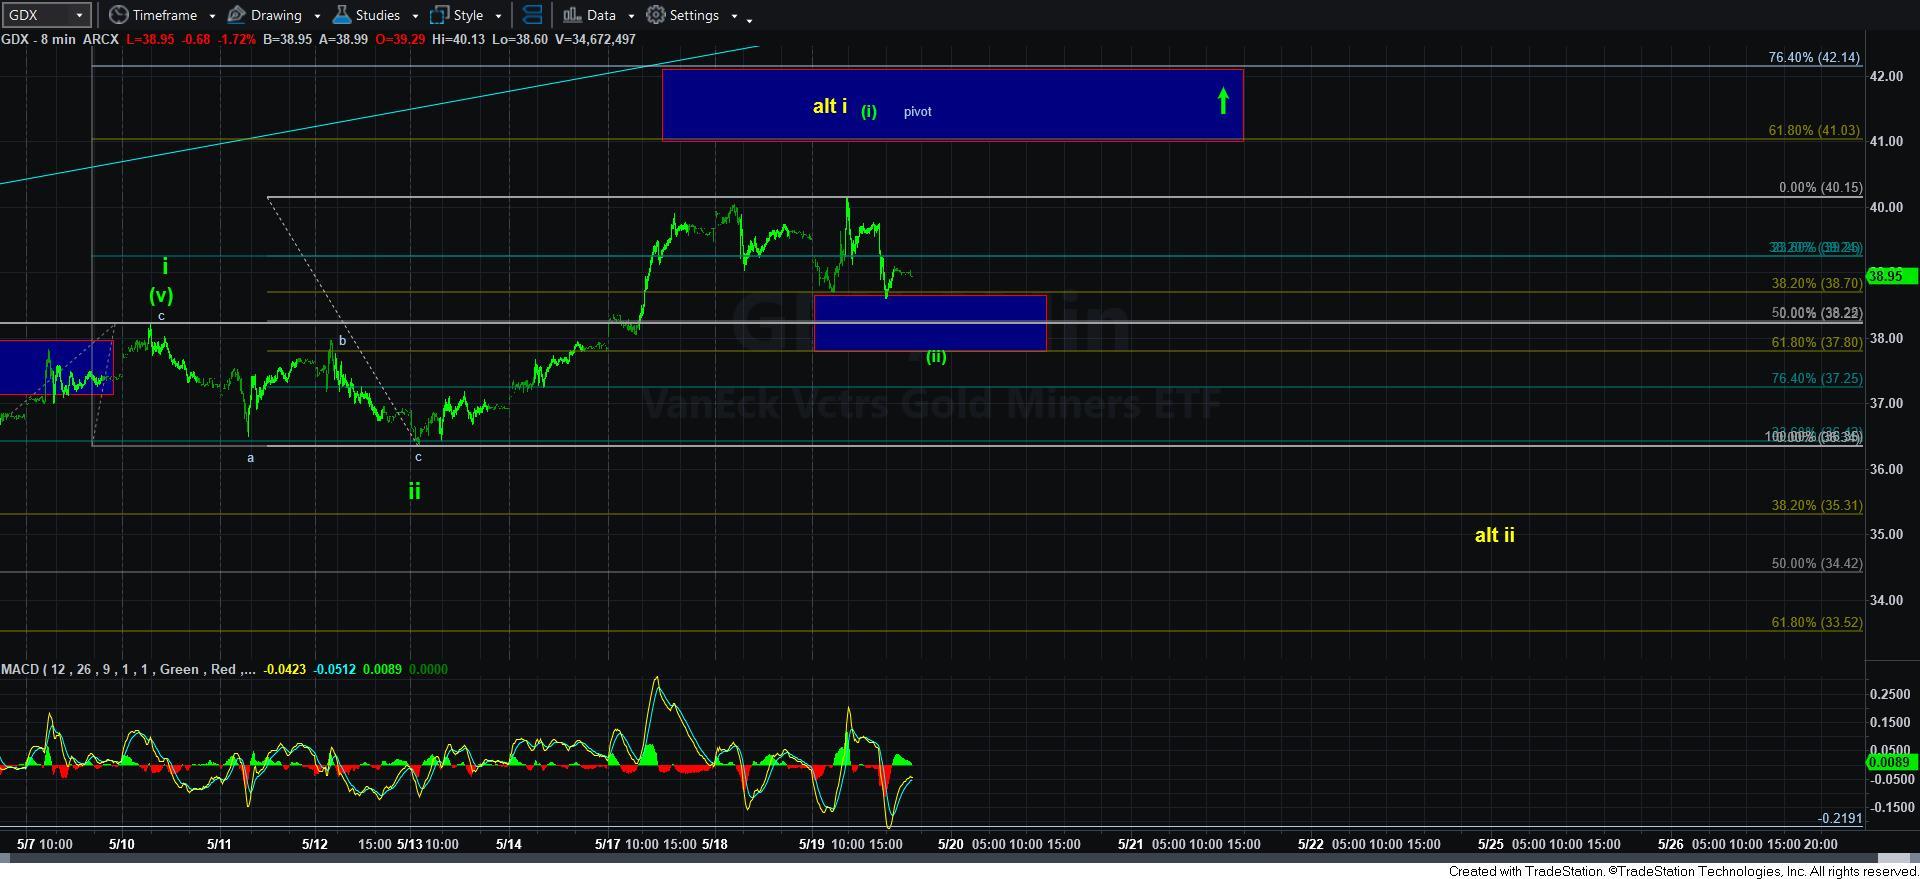The image size is (1920, 879).
Task: Click the blue chart-linking icon
Action: [533, 15]
